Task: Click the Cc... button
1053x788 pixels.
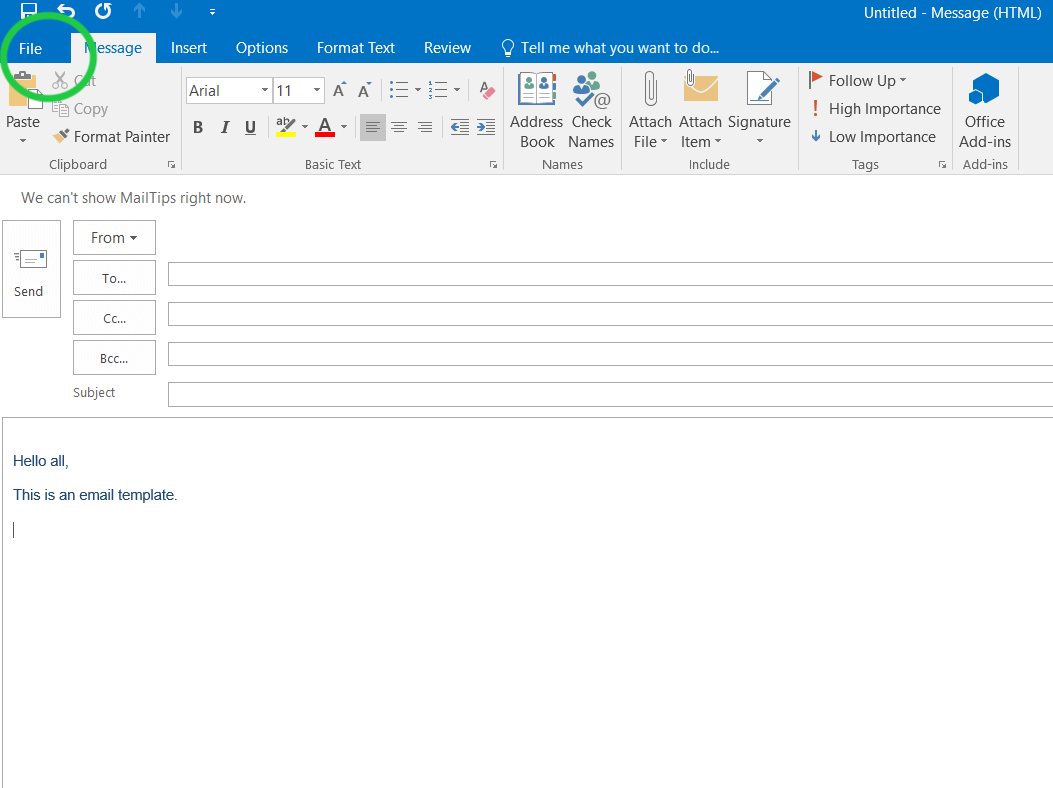Action: [114, 318]
